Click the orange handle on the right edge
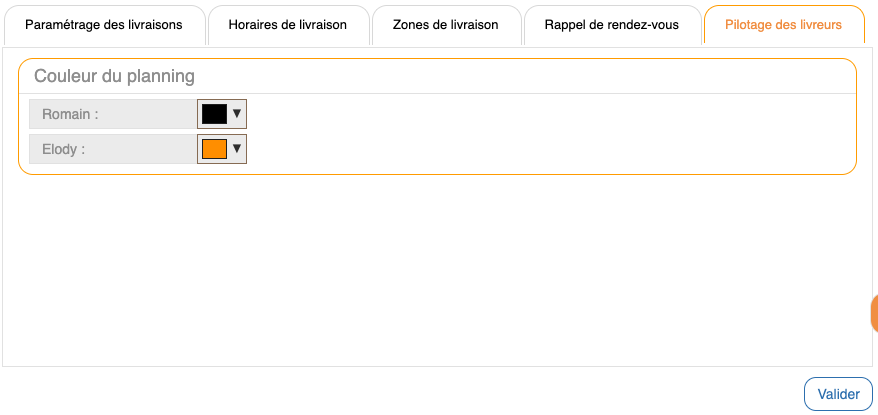Viewport: 878px width, 415px height. pos(873,314)
